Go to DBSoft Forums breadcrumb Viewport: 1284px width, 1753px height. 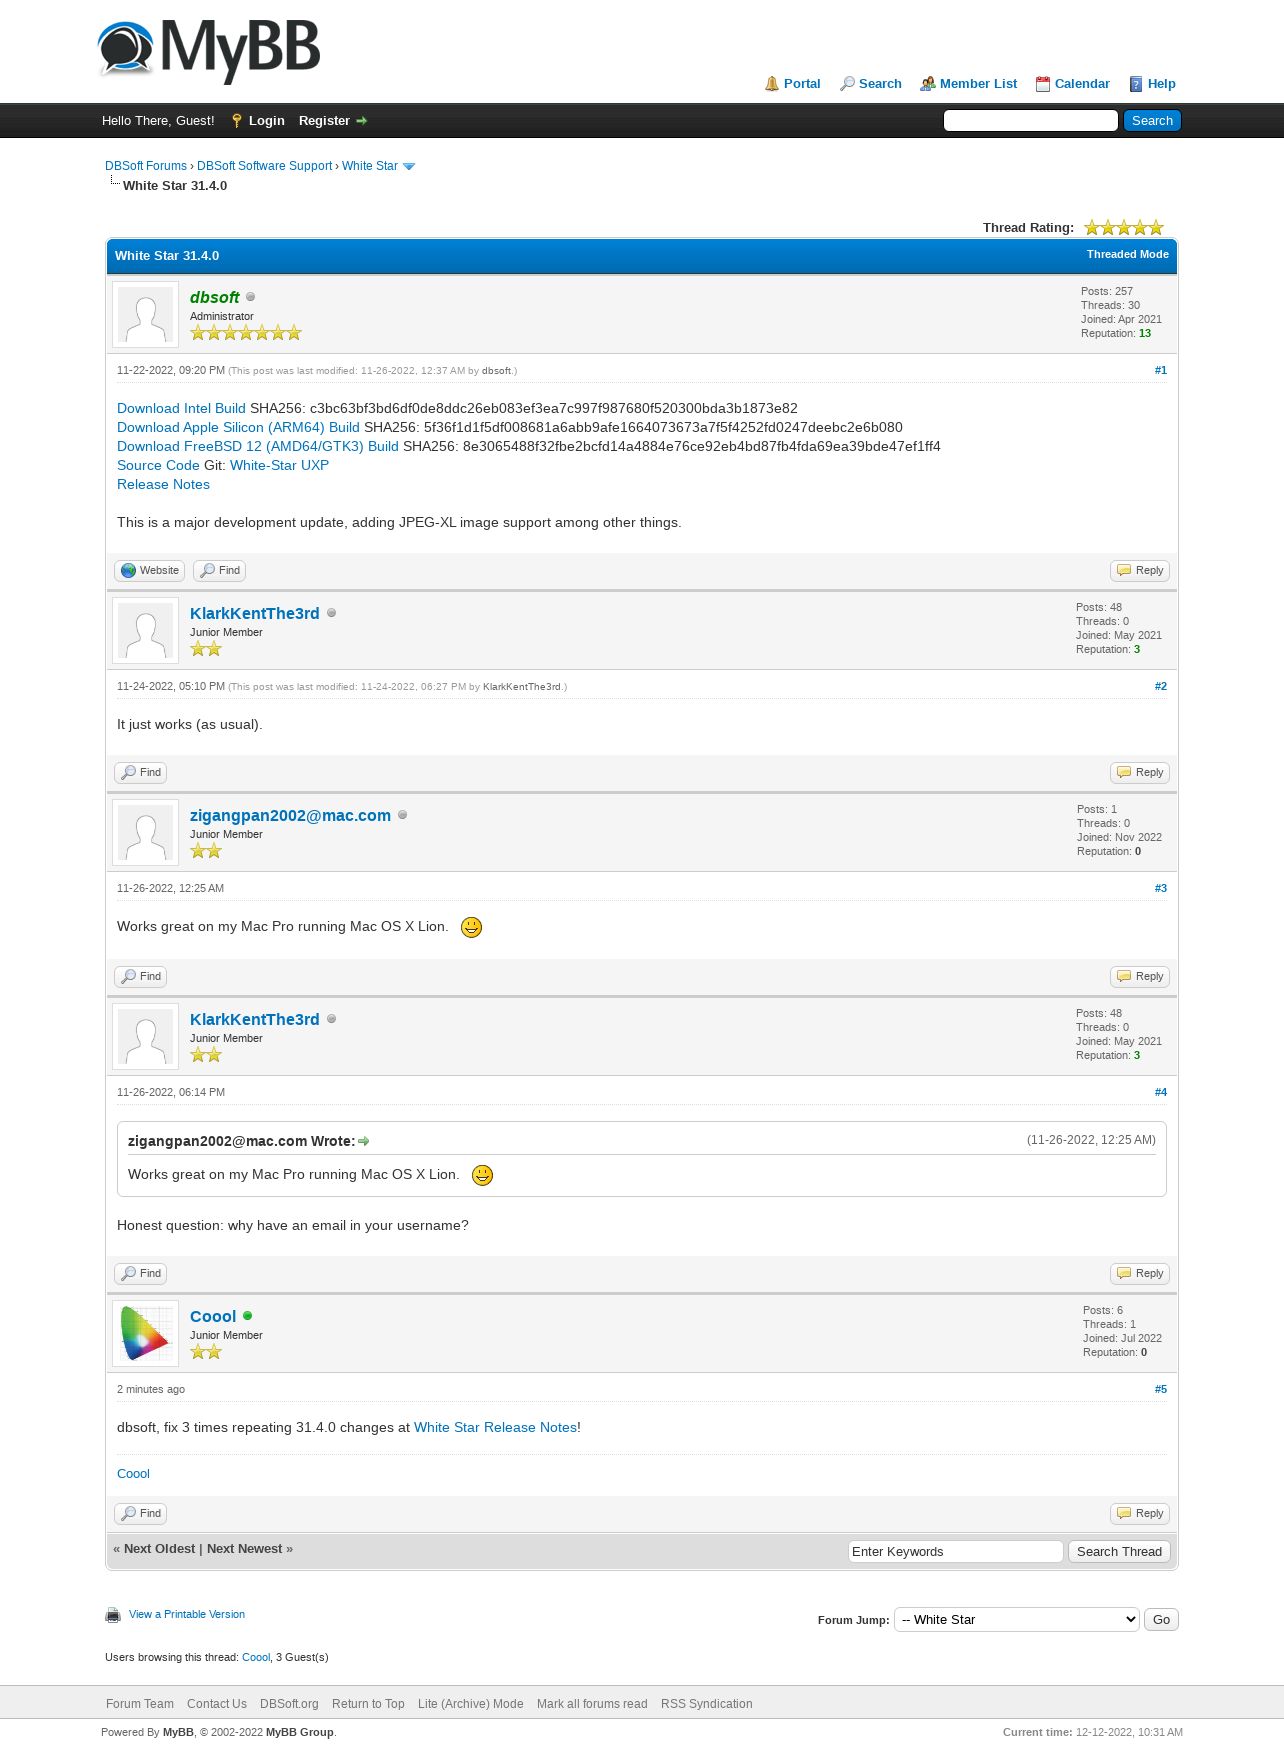point(146,166)
